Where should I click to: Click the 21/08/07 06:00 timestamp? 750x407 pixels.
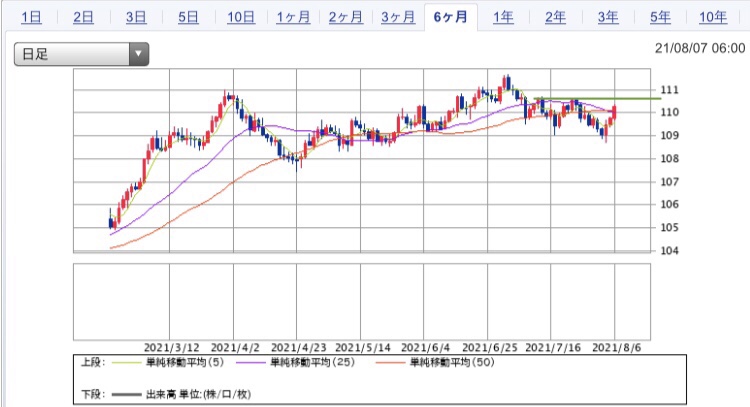[700, 48]
